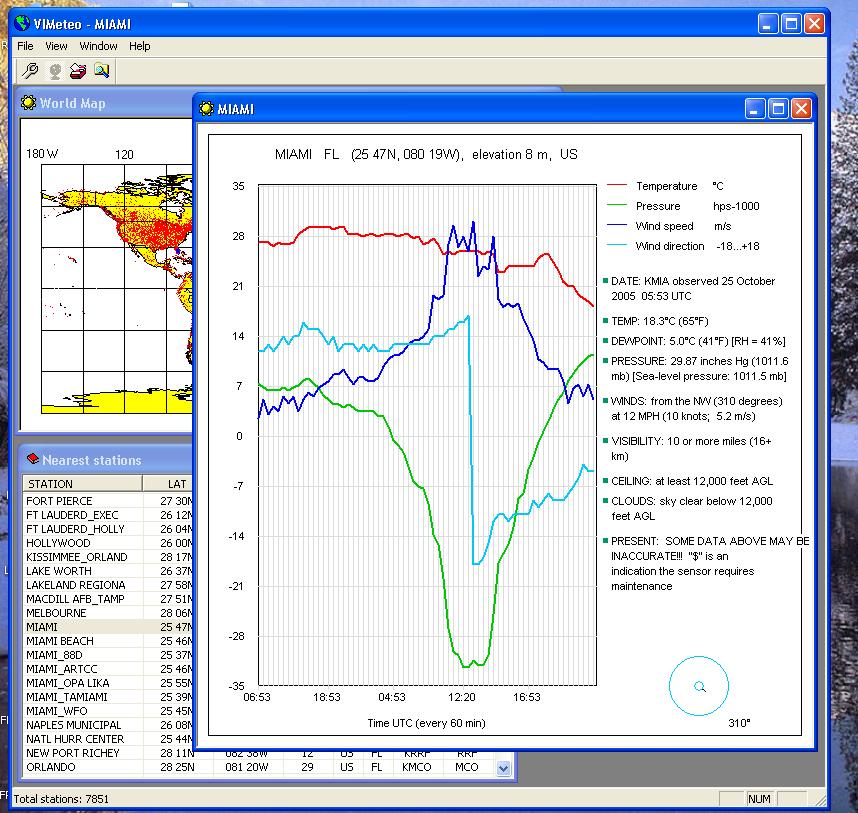Select MIAMI BEACH station row

click(60, 641)
